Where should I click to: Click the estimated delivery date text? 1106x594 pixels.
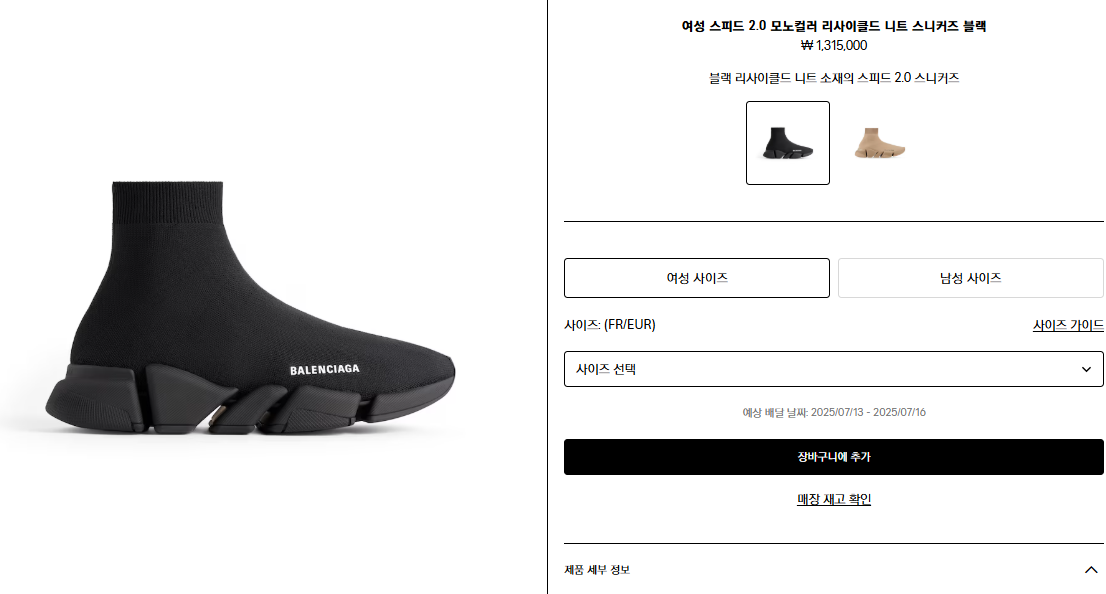click(x=834, y=412)
